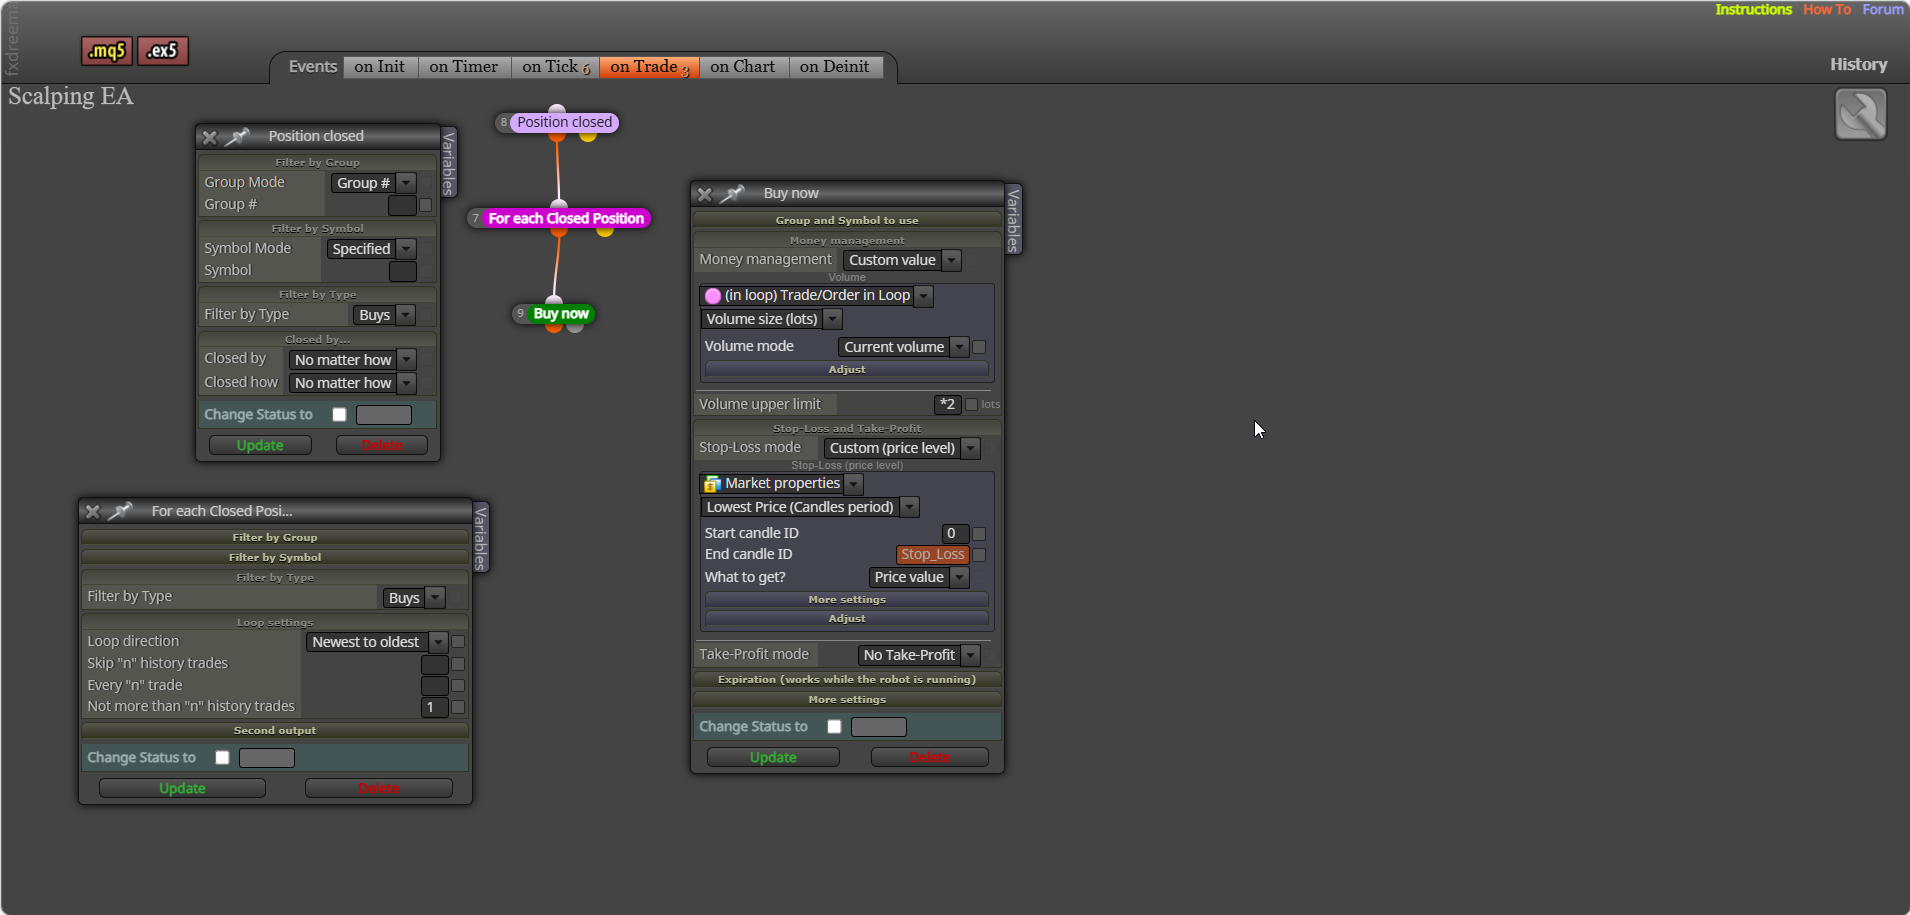Pin the Buy now panel

click(x=733, y=193)
